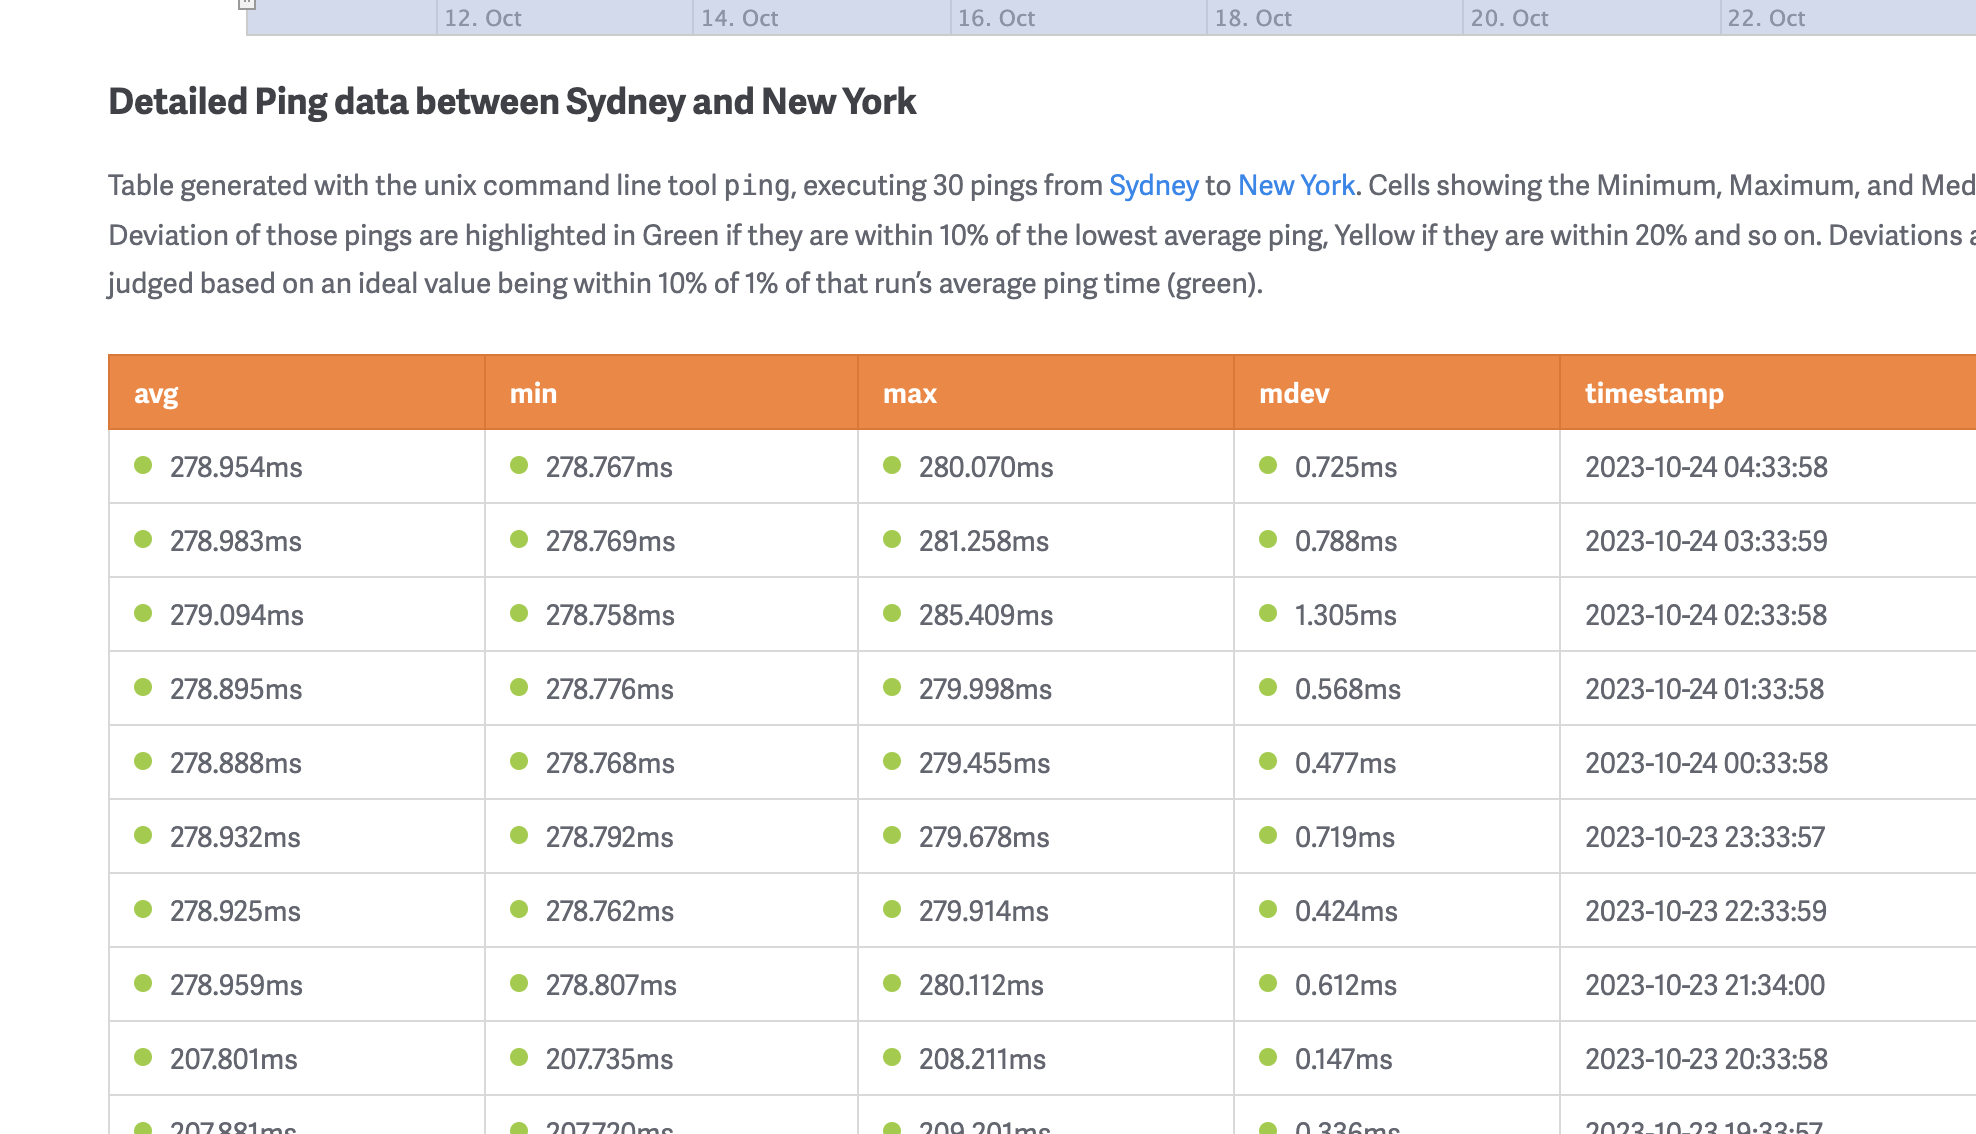Screen dimensions: 1976x1134
Task: Click the 12. Oct navigator label
Action: 482,18
